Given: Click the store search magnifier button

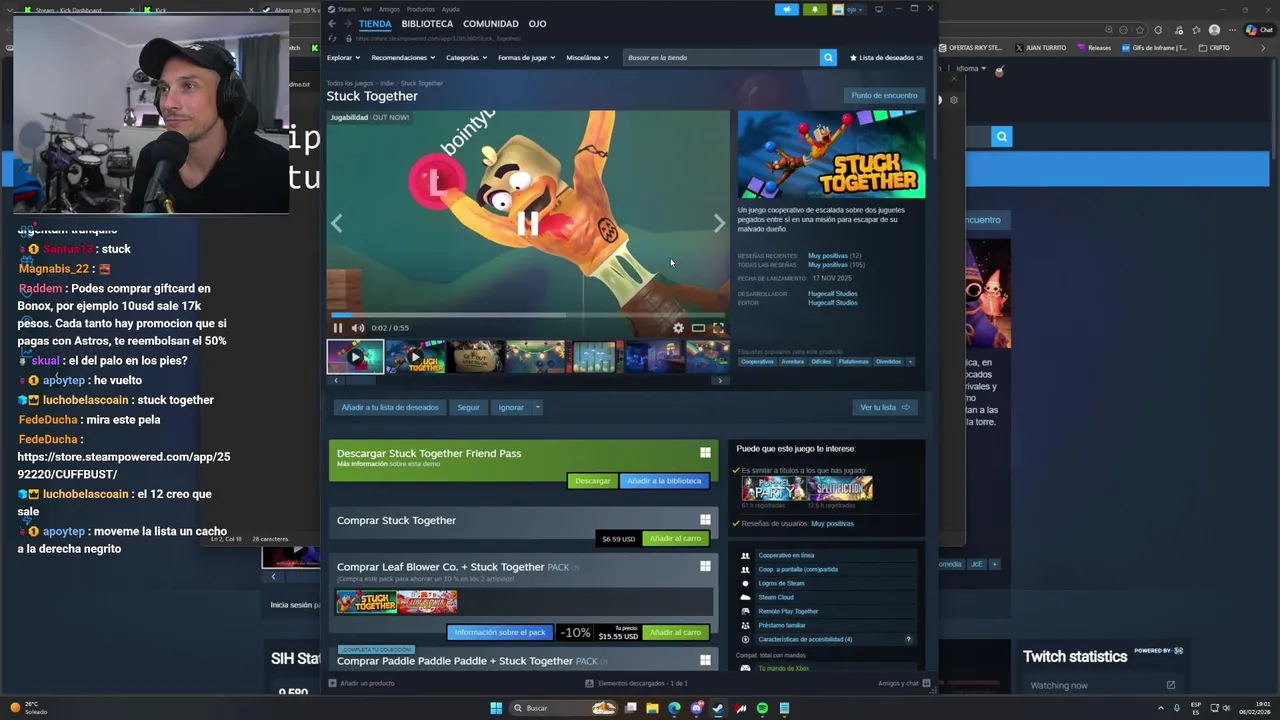Looking at the screenshot, I should pyautogui.click(x=828, y=58).
